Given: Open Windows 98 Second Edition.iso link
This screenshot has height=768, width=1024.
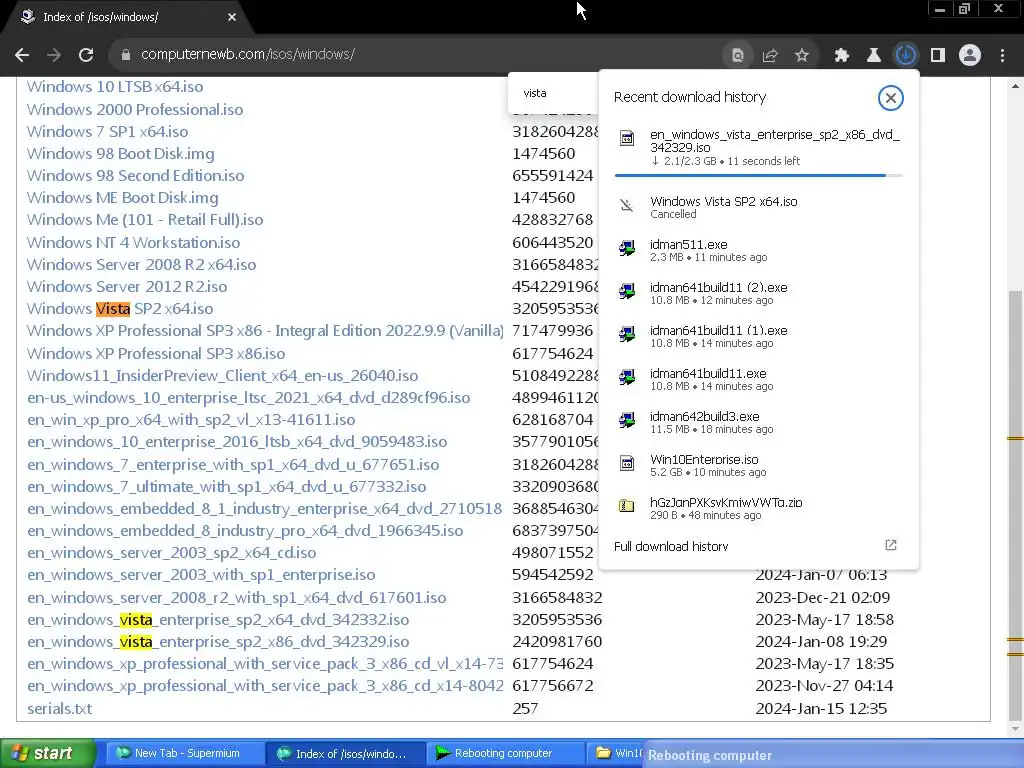Looking at the screenshot, I should (135, 176).
